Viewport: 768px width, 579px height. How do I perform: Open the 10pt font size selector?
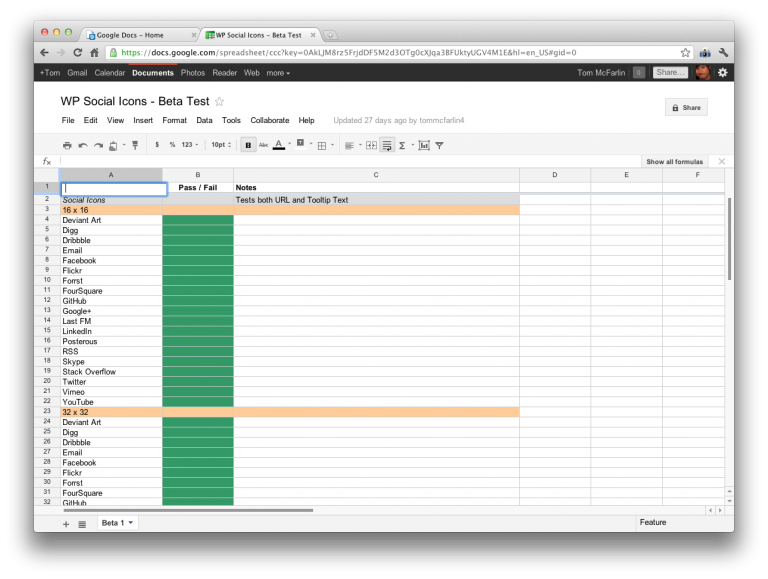point(221,145)
